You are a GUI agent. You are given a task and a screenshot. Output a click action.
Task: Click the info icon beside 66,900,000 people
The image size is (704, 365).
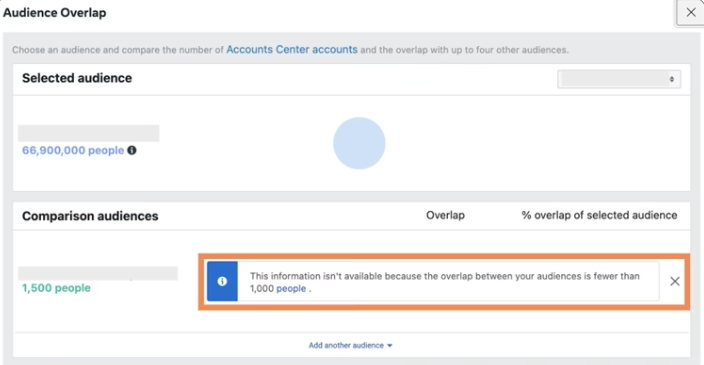(132, 150)
